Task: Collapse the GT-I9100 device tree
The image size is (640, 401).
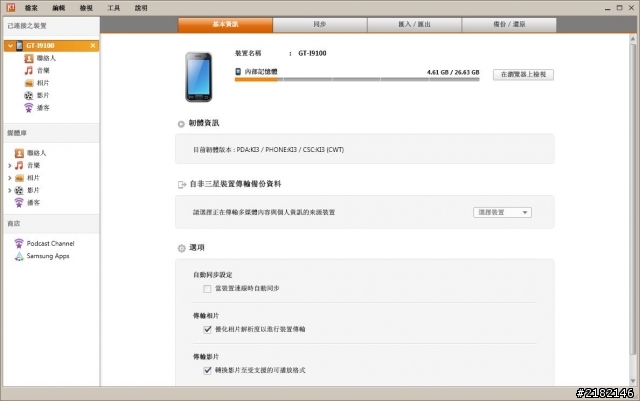Action: click(10, 46)
